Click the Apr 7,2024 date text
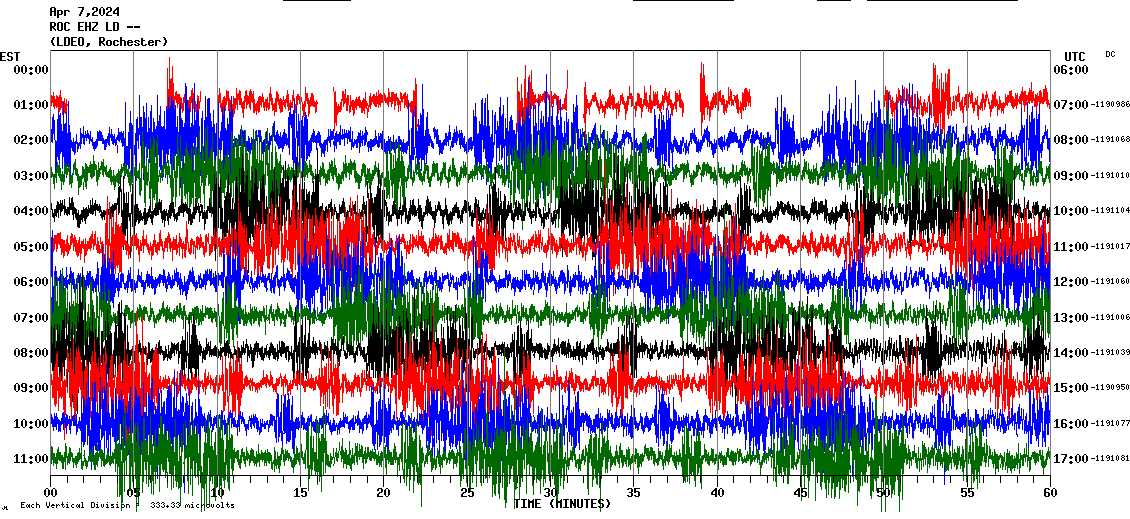The width and height of the screenshot is (1130, 519). (x=85, y=12)
